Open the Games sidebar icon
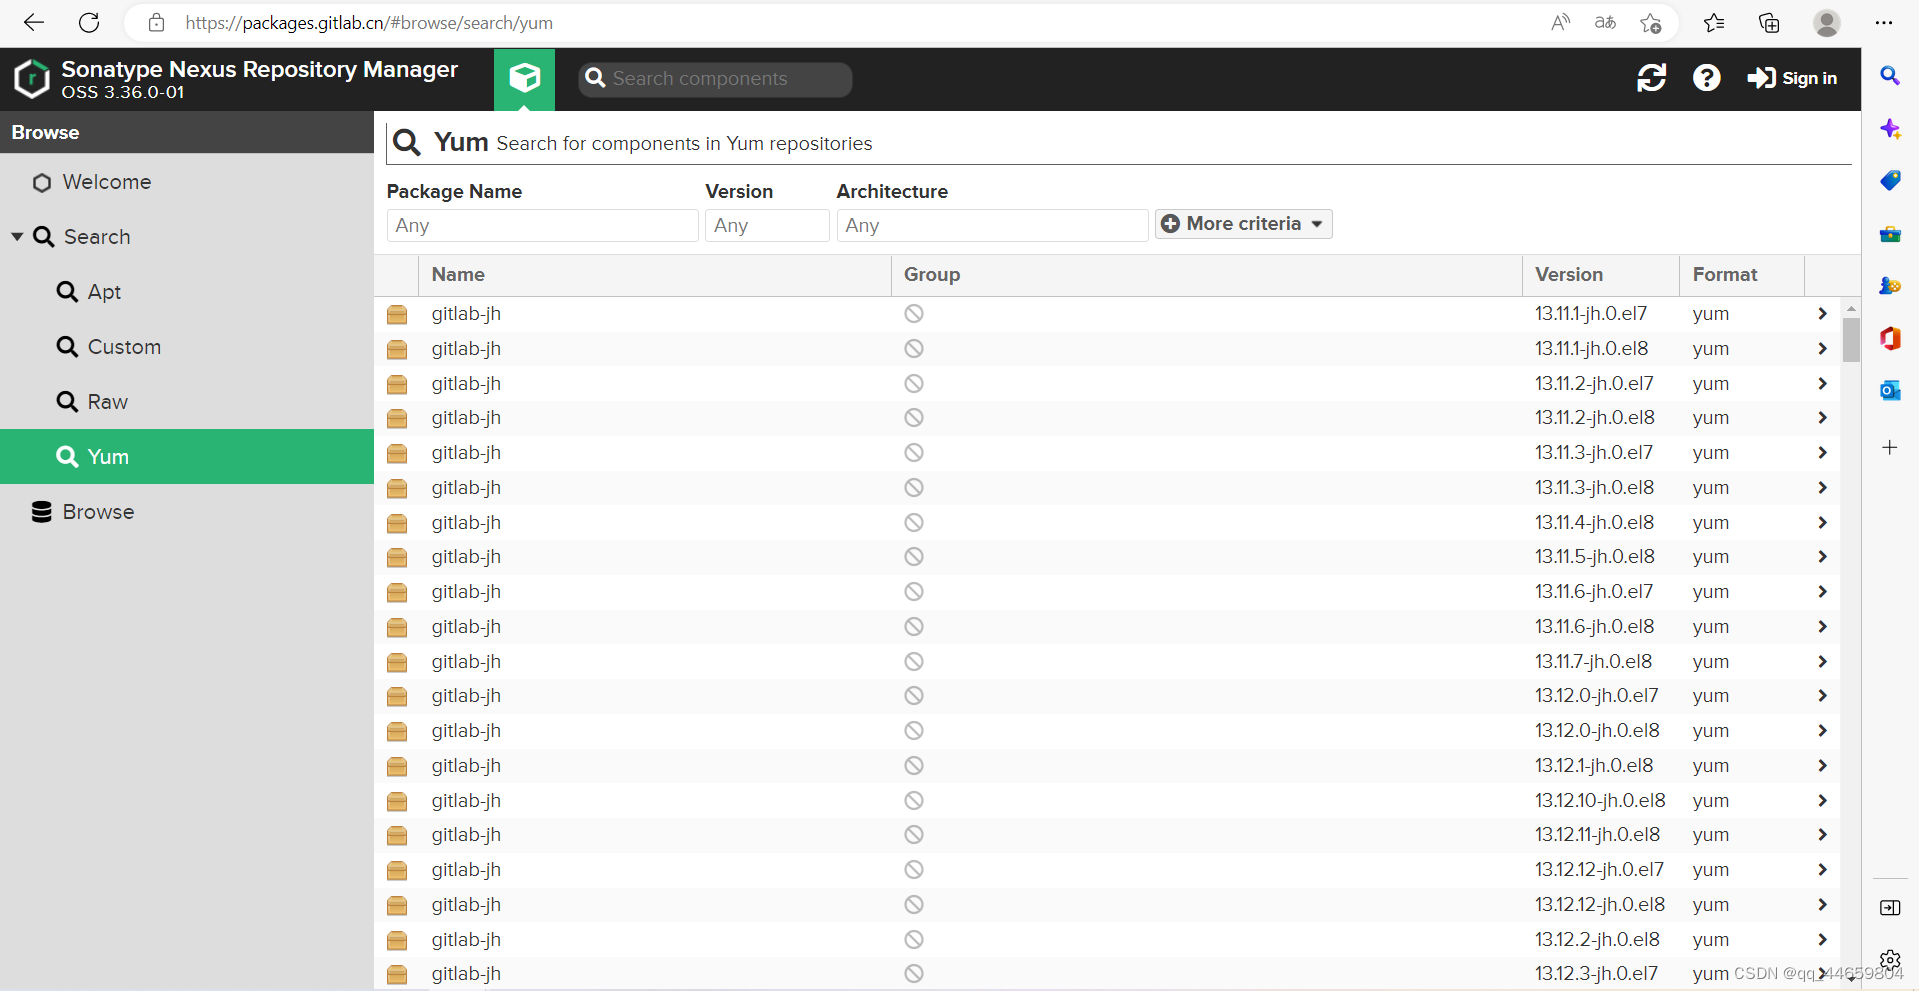1919x991 pixels. click(x=1890, y=286)
